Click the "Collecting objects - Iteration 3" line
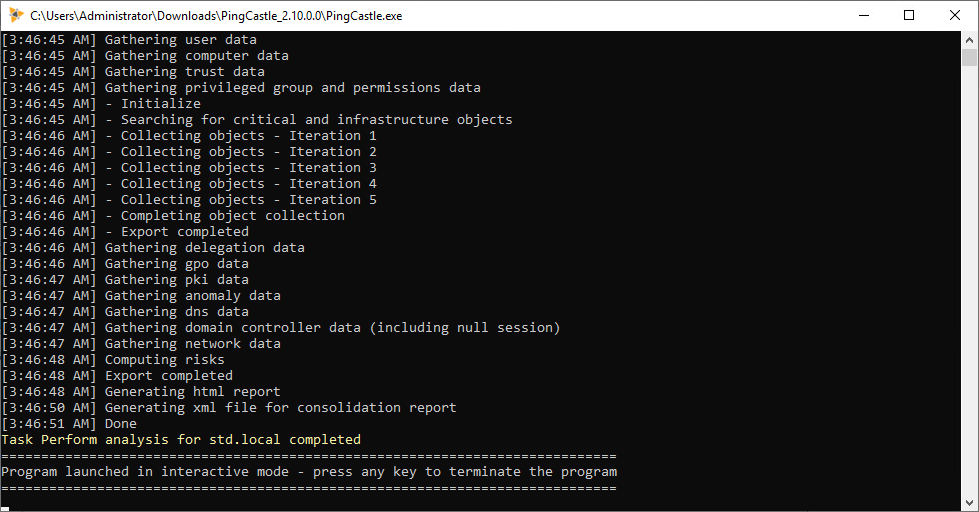 point(248,168)
